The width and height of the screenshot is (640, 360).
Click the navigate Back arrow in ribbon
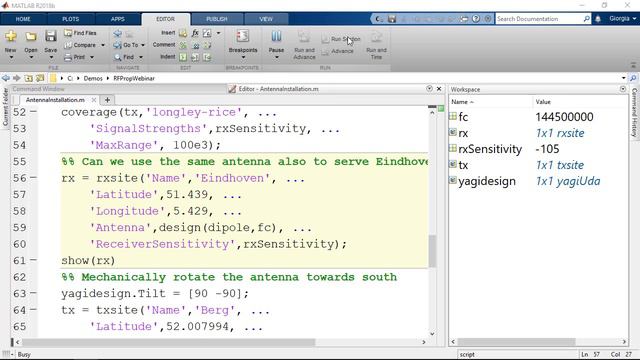click(118, 33)
